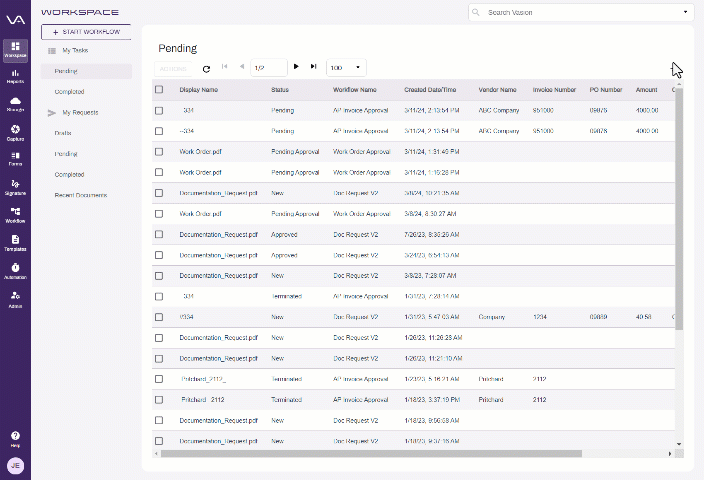
Task: Refresh the Pending list
Action: pyautogui.click(x=206, y=69)
